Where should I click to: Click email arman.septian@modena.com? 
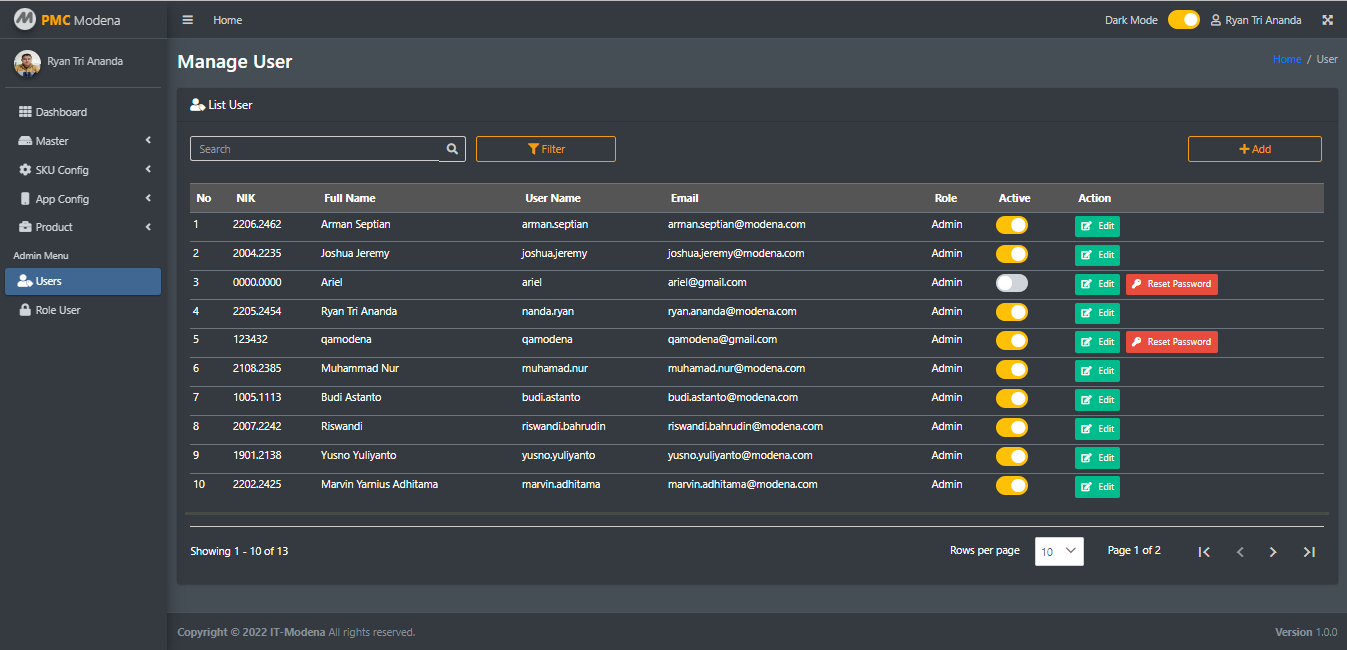point(737,224)
